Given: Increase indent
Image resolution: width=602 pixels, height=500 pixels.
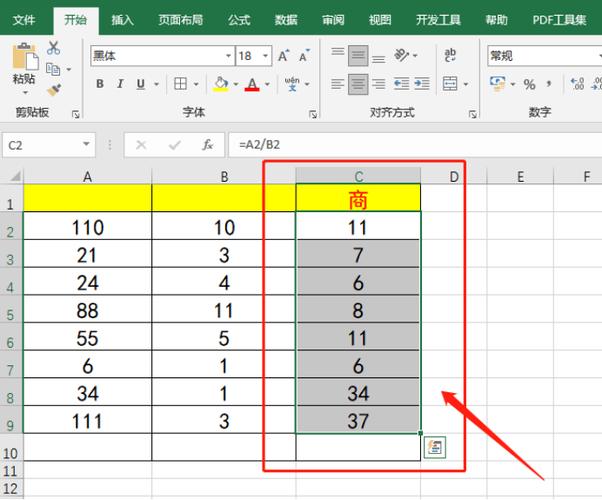Looking at the screenshot, I should click(x=422, y=84).
